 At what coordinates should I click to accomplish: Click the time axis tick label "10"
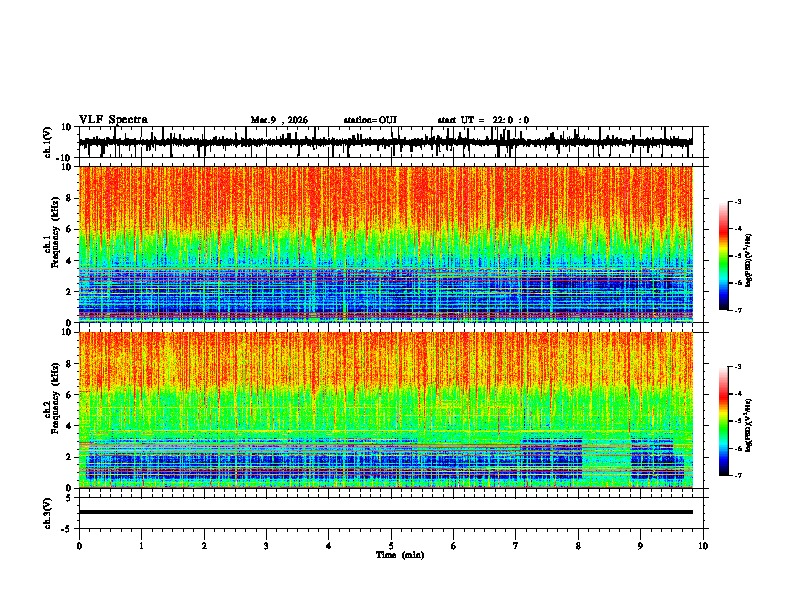(x=703, y=546)
